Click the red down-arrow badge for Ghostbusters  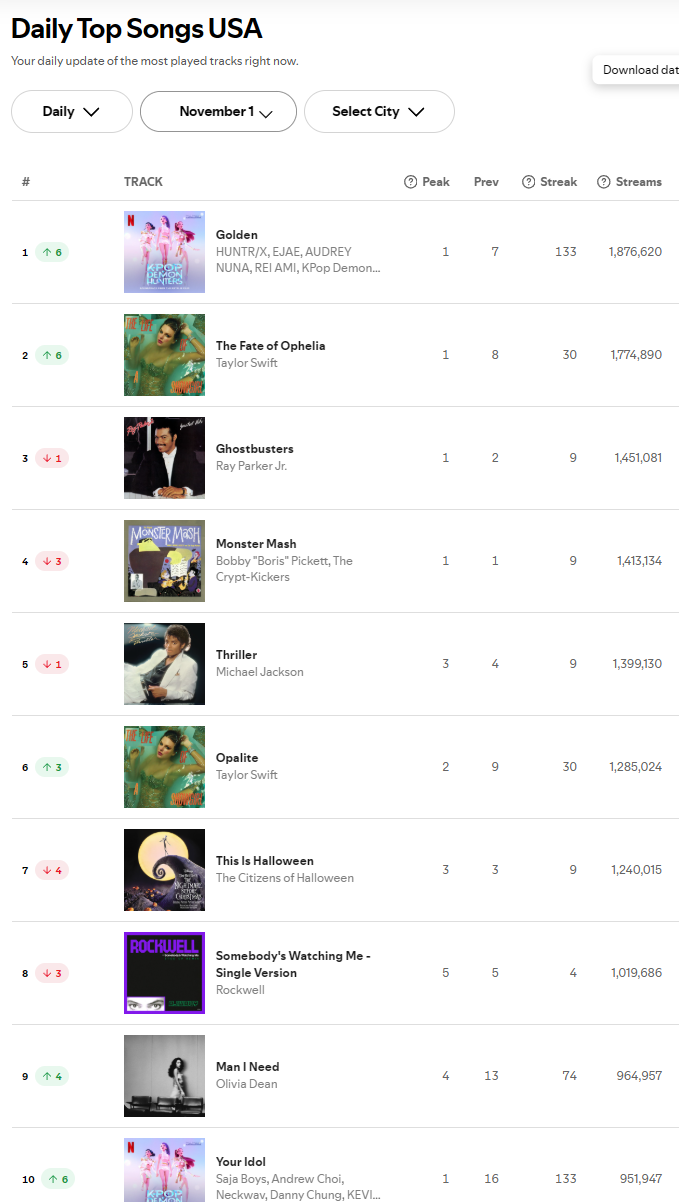[52, 458]
